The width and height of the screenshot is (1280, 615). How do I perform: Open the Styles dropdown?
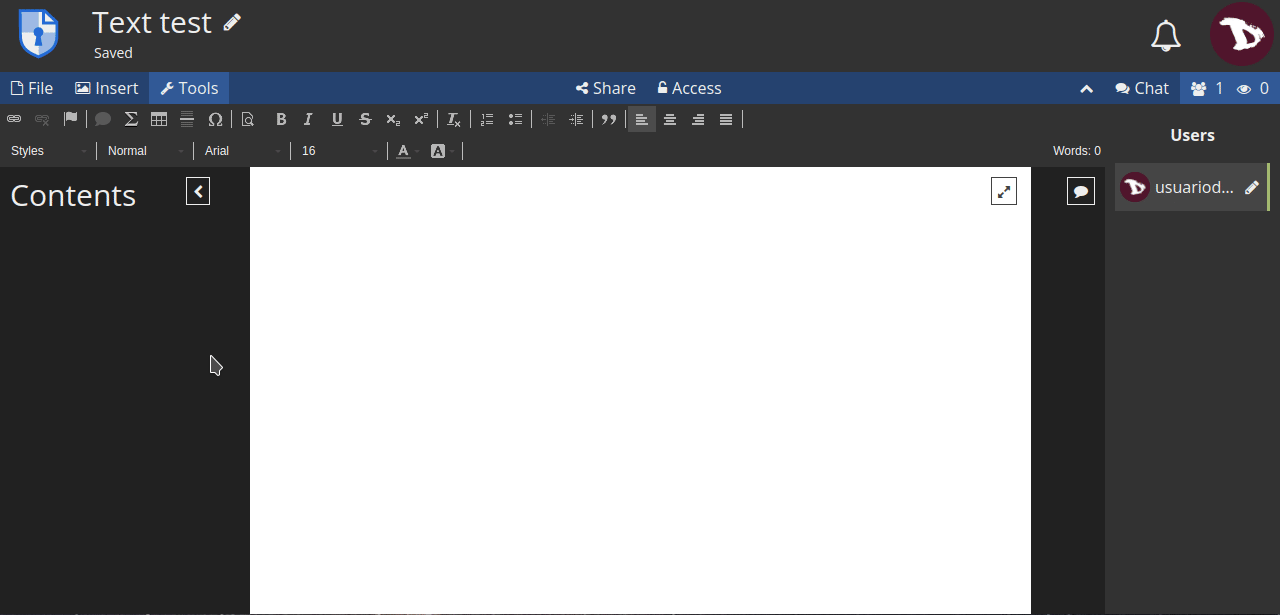48,151
